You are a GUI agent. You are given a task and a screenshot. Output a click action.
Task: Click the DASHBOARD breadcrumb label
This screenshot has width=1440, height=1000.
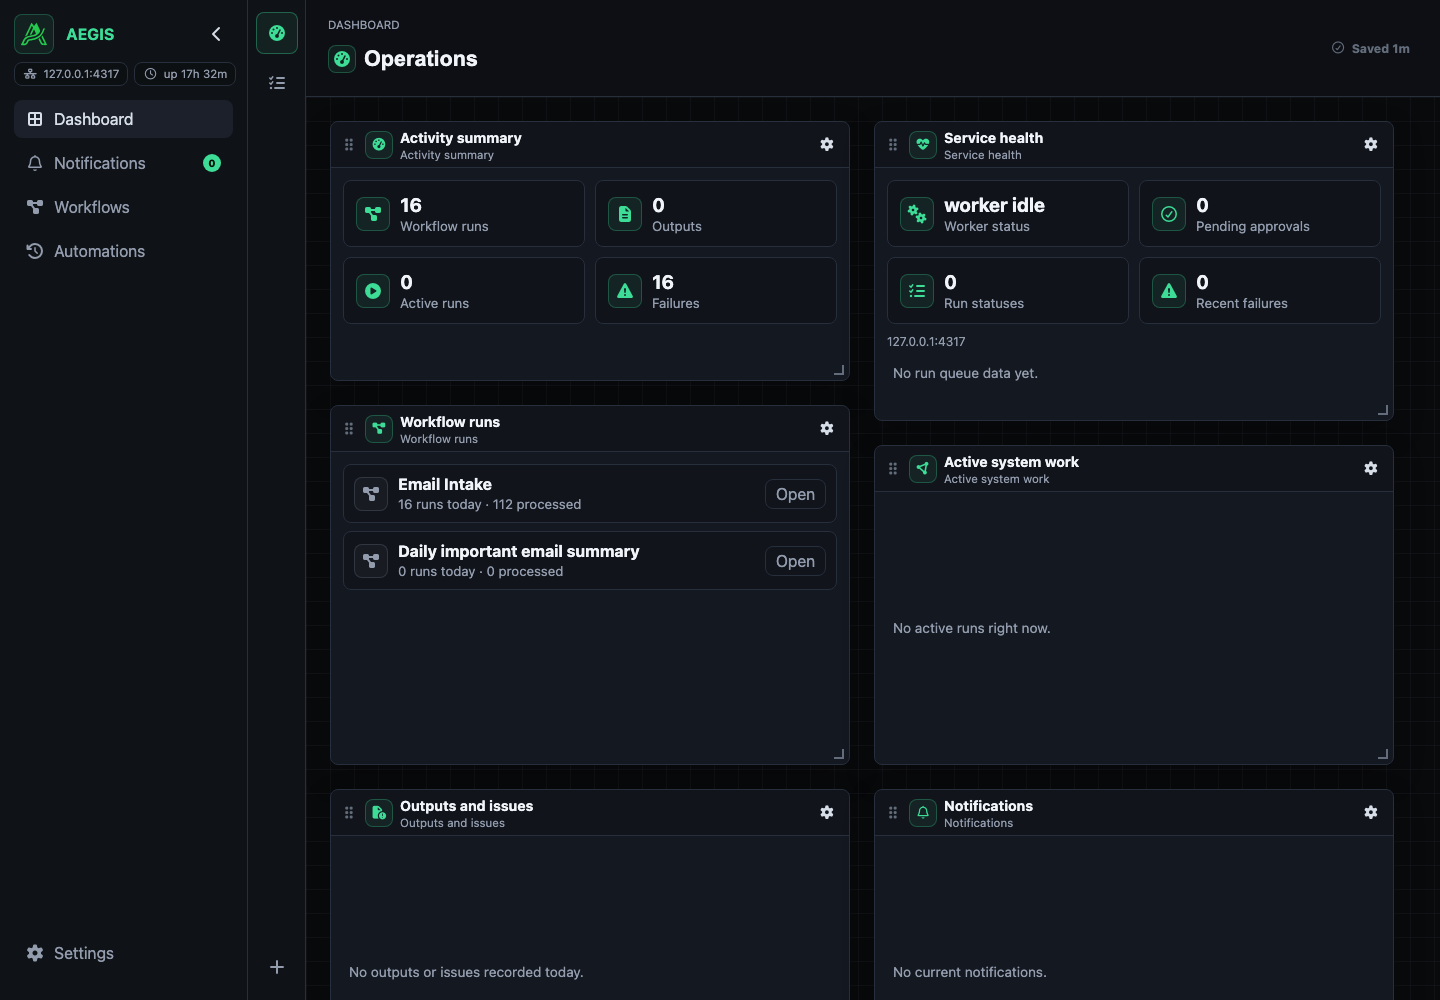[364, 25]
